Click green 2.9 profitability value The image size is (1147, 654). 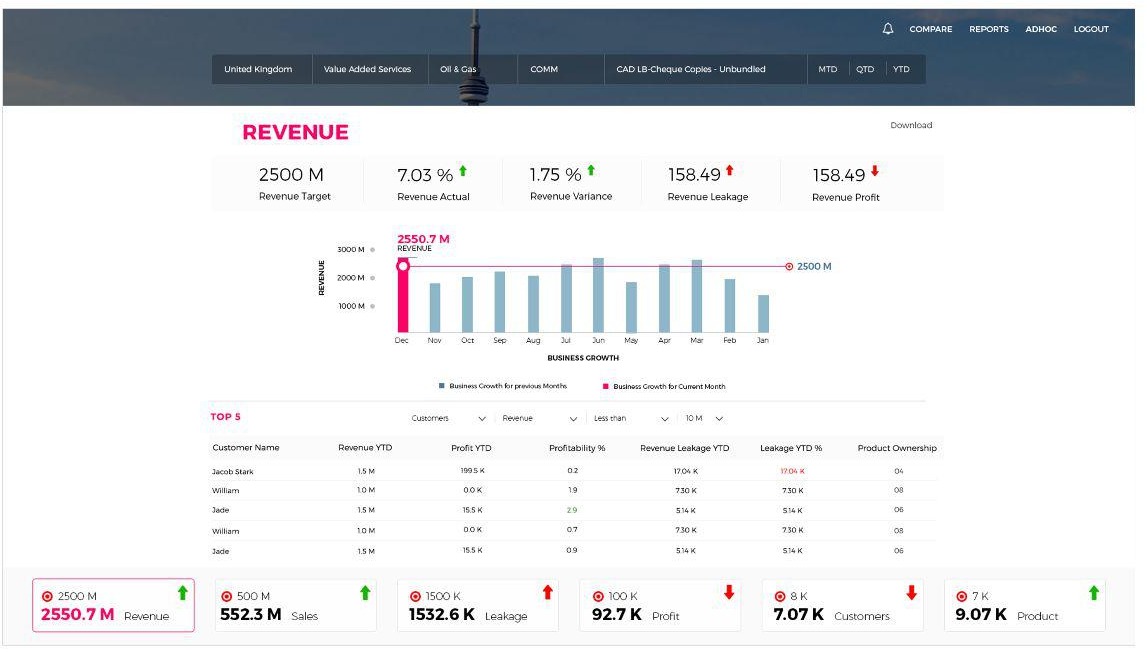pyautogui.click(x=572, y=511)
